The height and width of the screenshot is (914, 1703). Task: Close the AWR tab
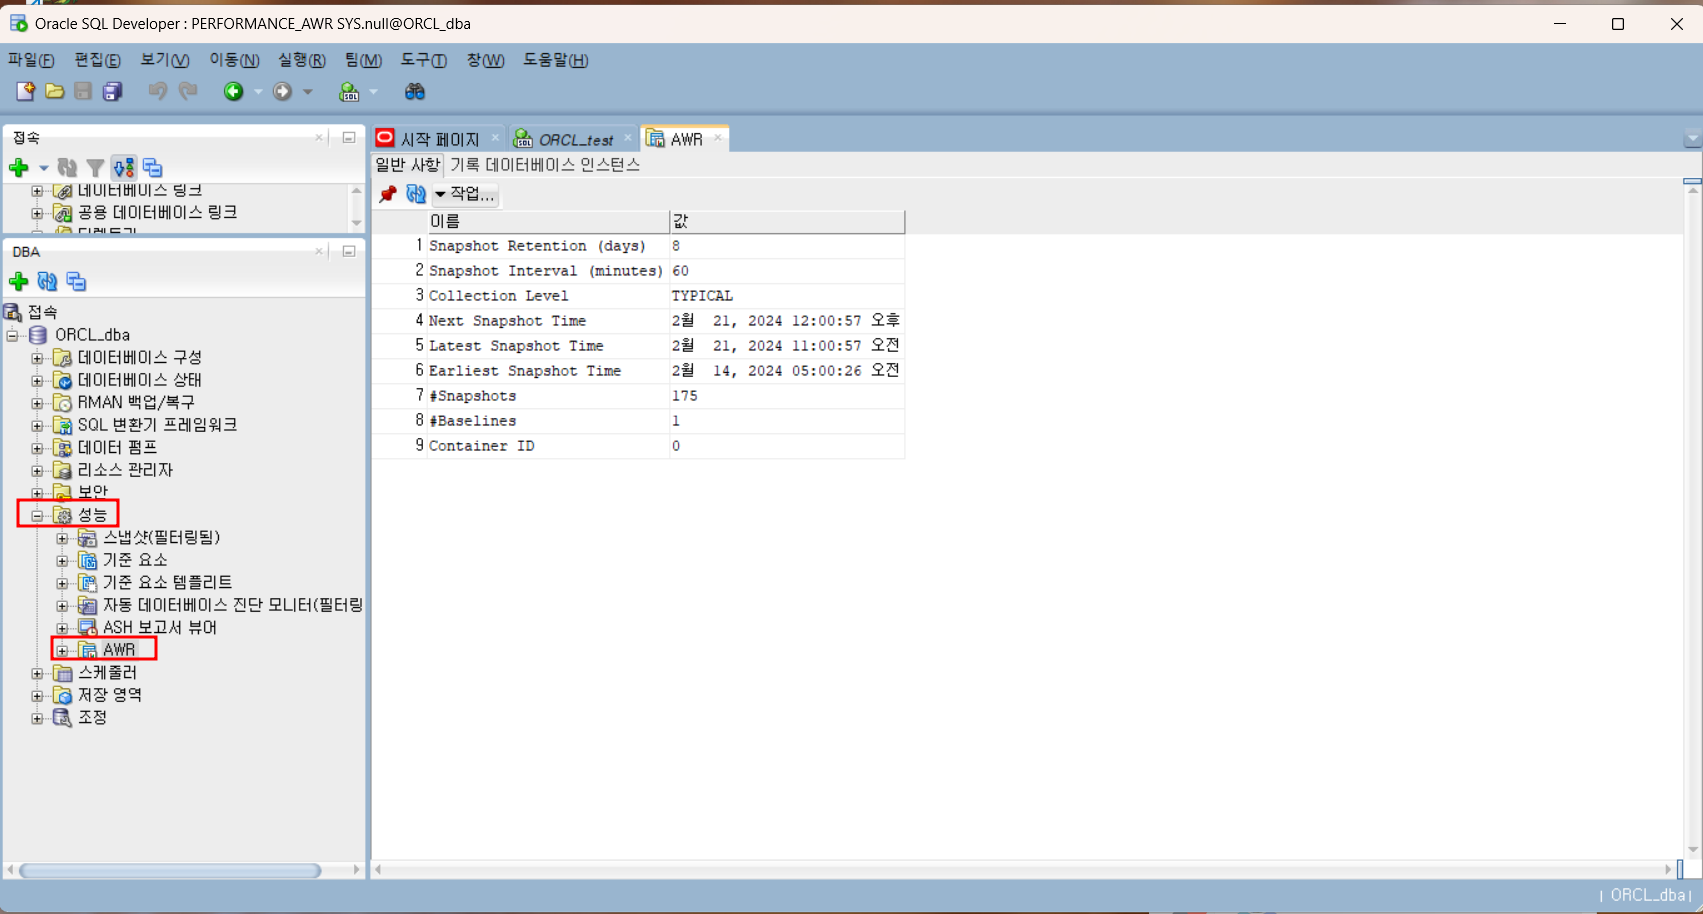pyautogui.click(x=718, y=138)
